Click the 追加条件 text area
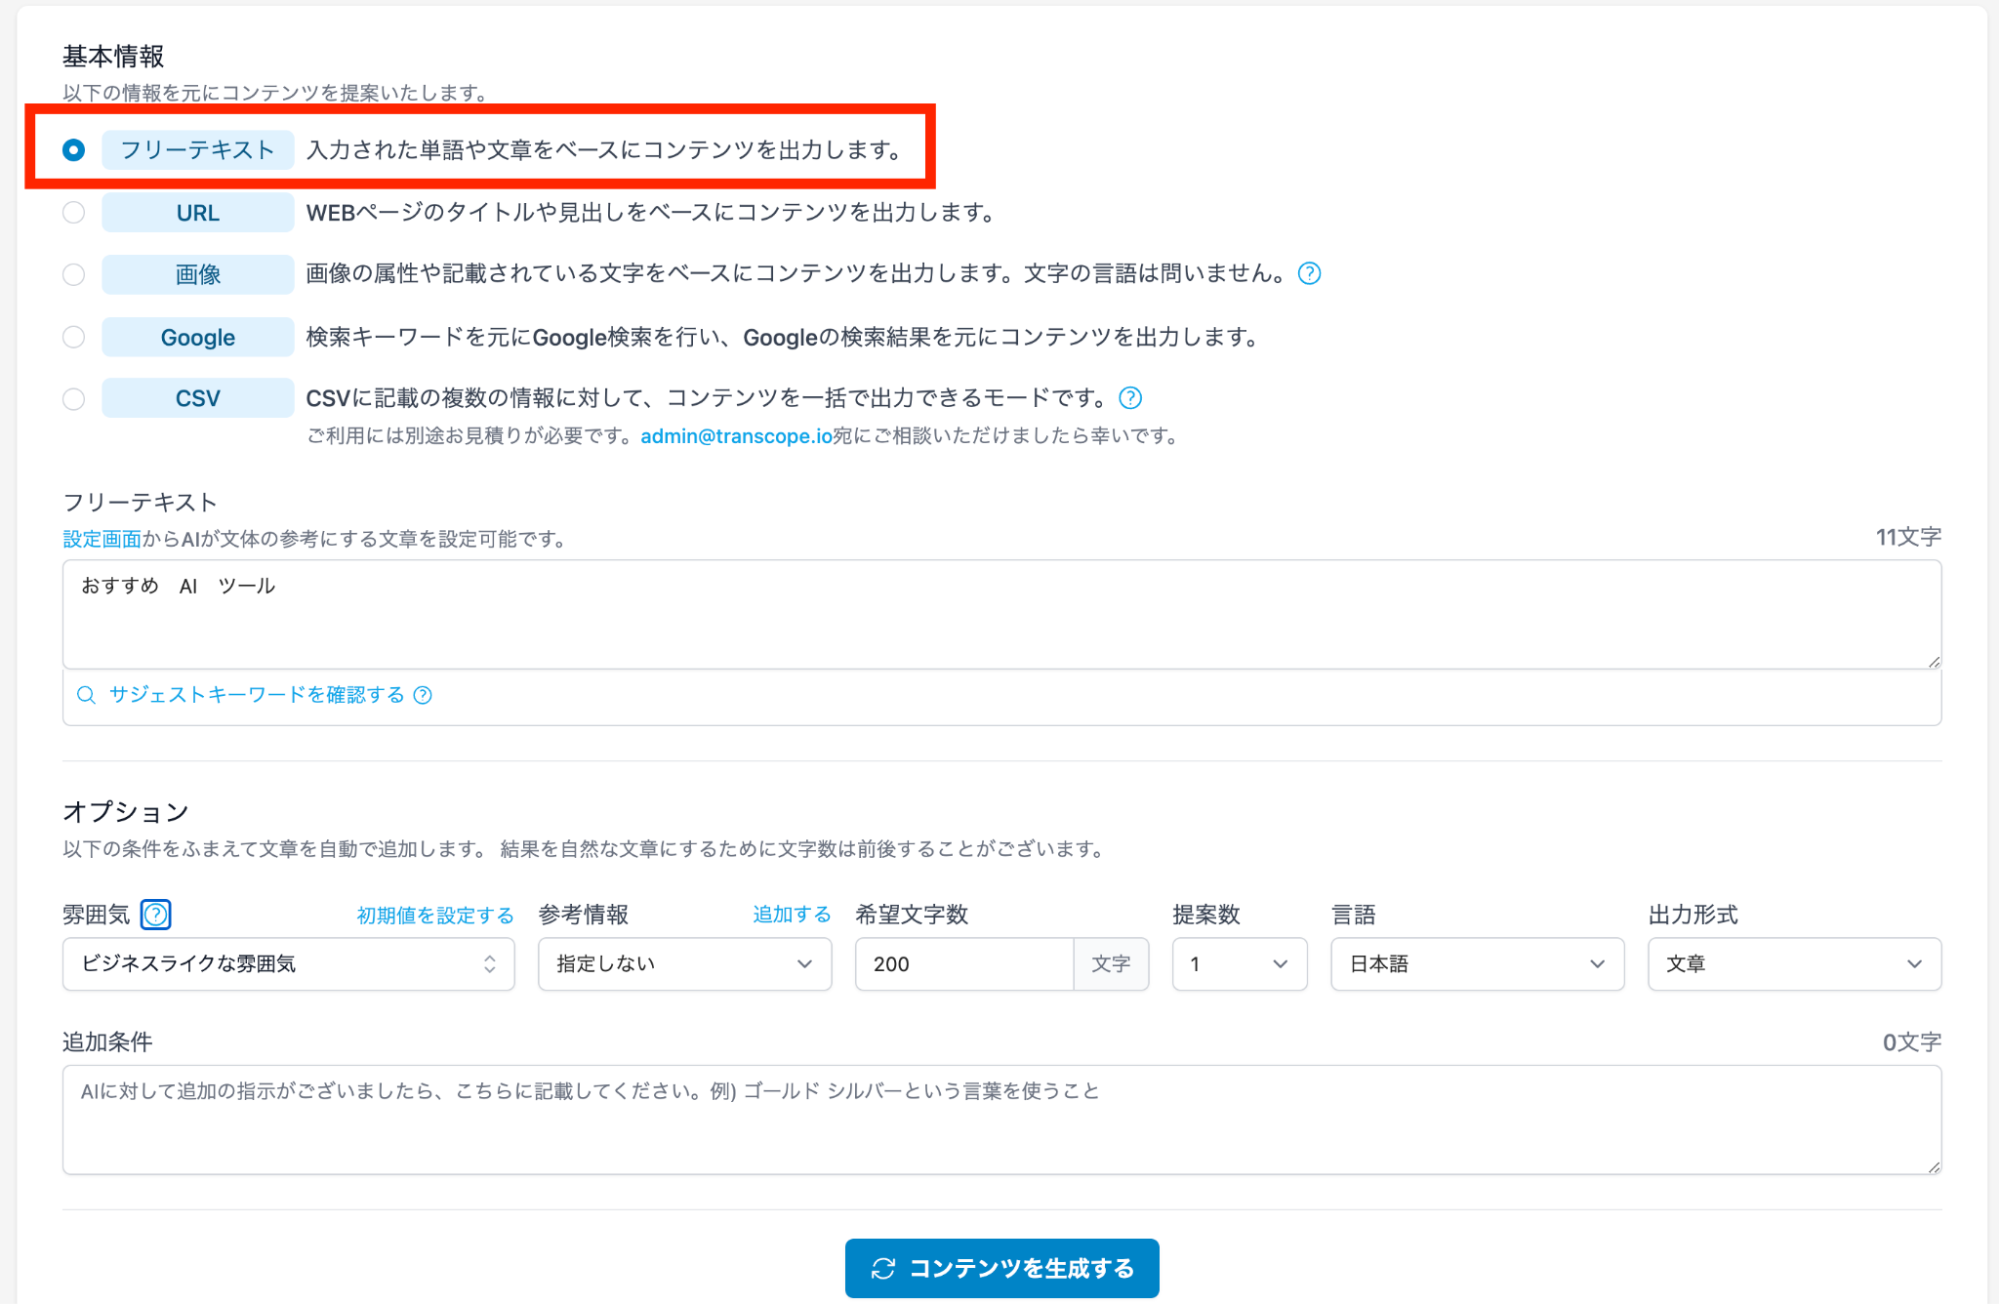 pos(1000,1119)
